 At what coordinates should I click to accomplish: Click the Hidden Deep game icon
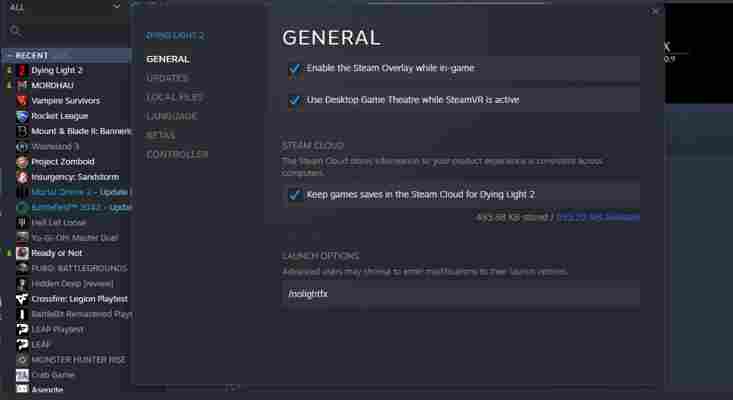(x=22, y=284)
